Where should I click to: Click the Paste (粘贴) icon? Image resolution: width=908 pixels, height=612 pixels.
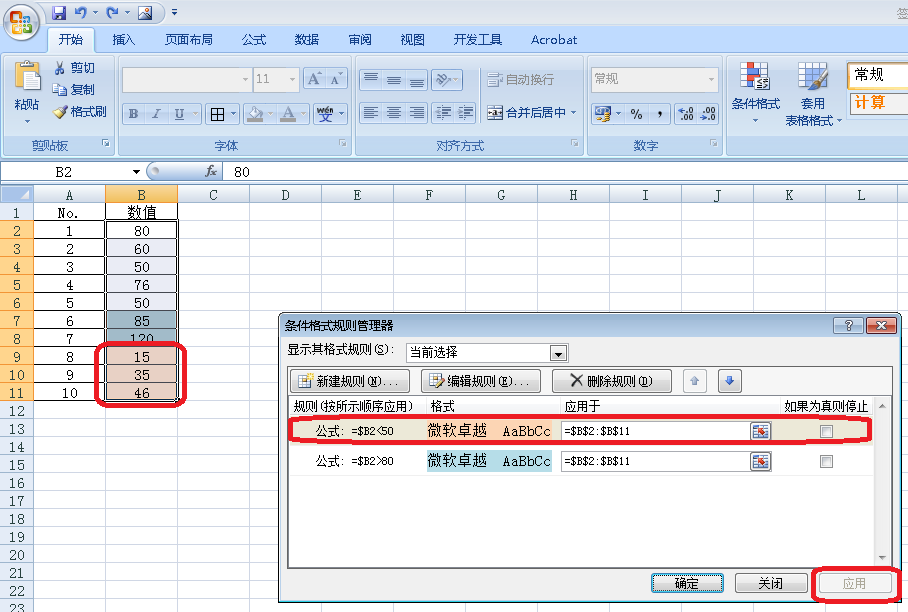[27, 76]
